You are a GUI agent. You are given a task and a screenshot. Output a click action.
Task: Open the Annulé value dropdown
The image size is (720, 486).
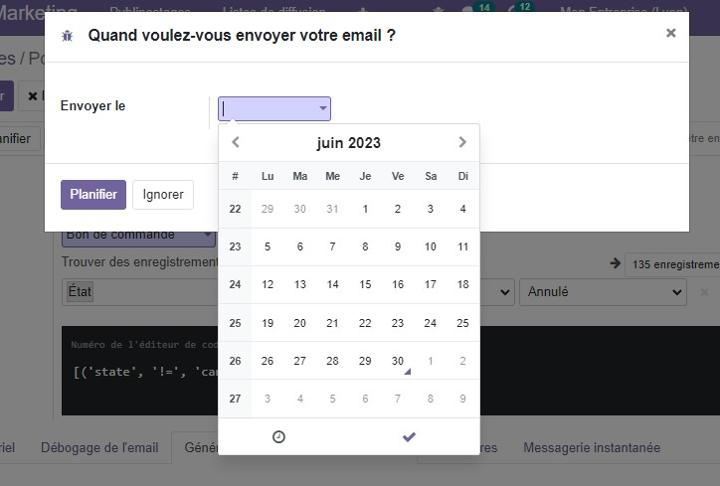(x=603, y=292)
